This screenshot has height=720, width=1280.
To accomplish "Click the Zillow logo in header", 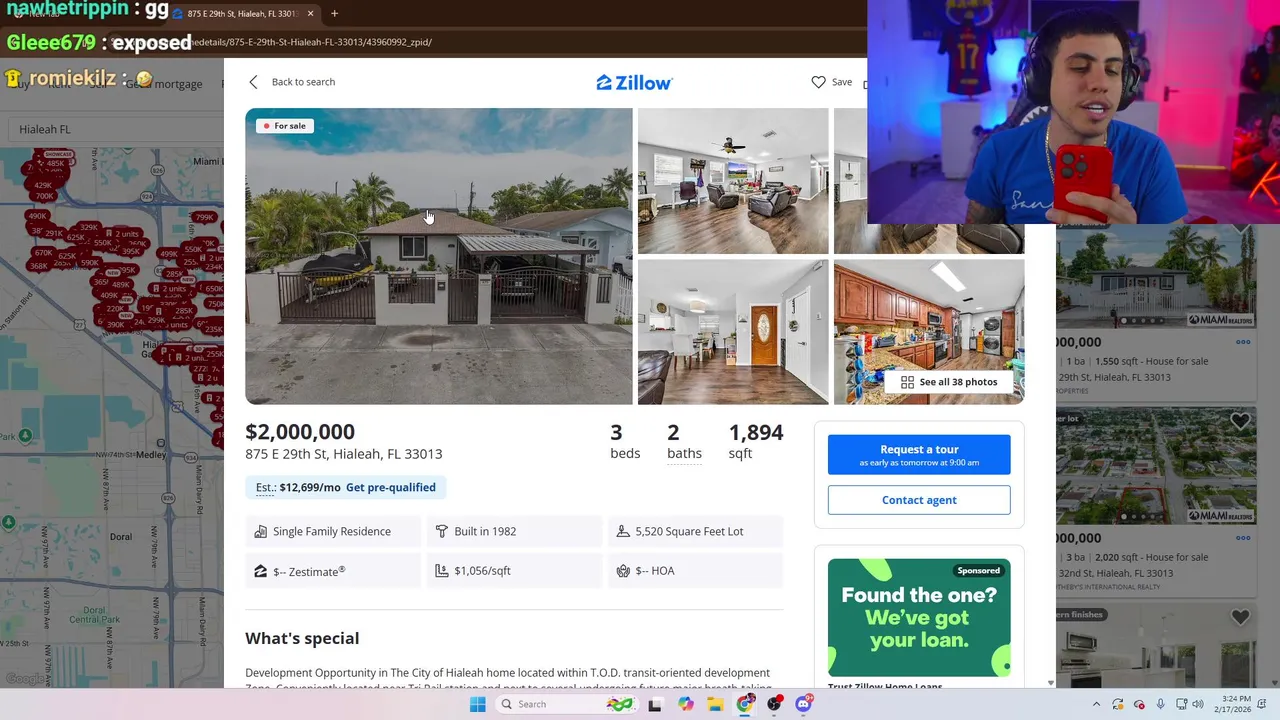I will coord(634,83).
